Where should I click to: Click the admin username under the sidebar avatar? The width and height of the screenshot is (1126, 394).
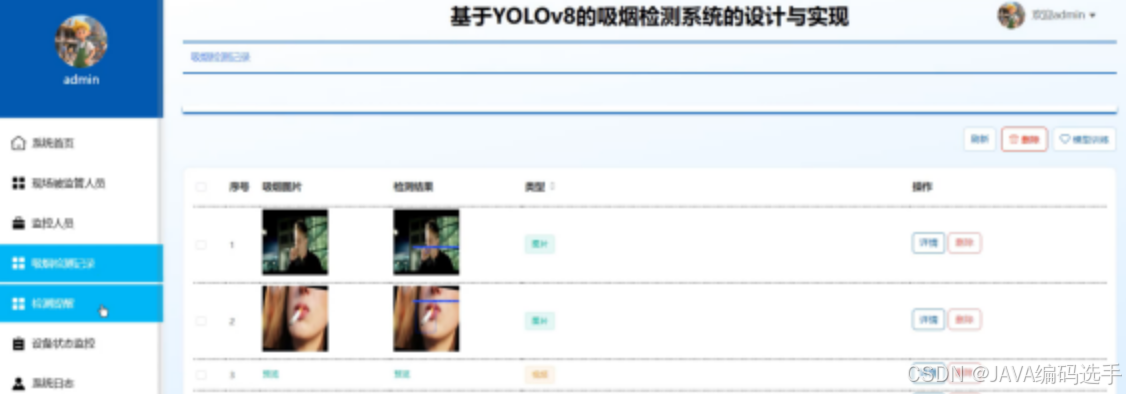pyautogui.click(x=81, y=80)
